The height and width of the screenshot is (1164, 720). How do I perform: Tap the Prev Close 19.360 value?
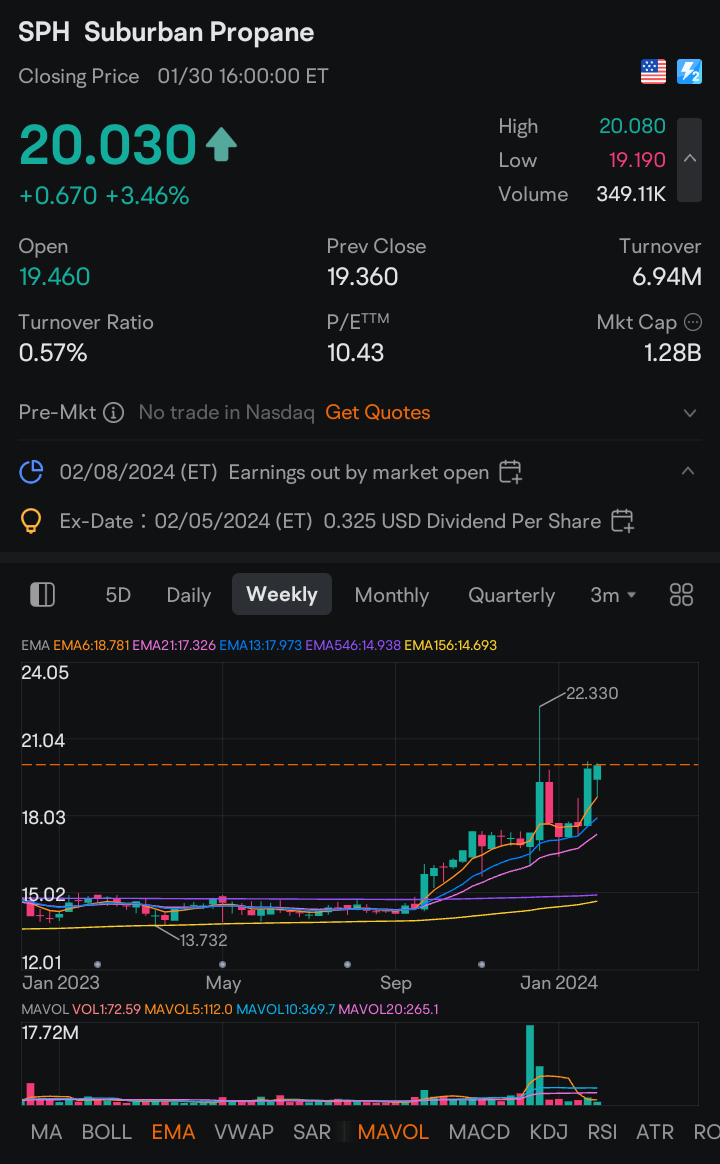coord(362,277)
